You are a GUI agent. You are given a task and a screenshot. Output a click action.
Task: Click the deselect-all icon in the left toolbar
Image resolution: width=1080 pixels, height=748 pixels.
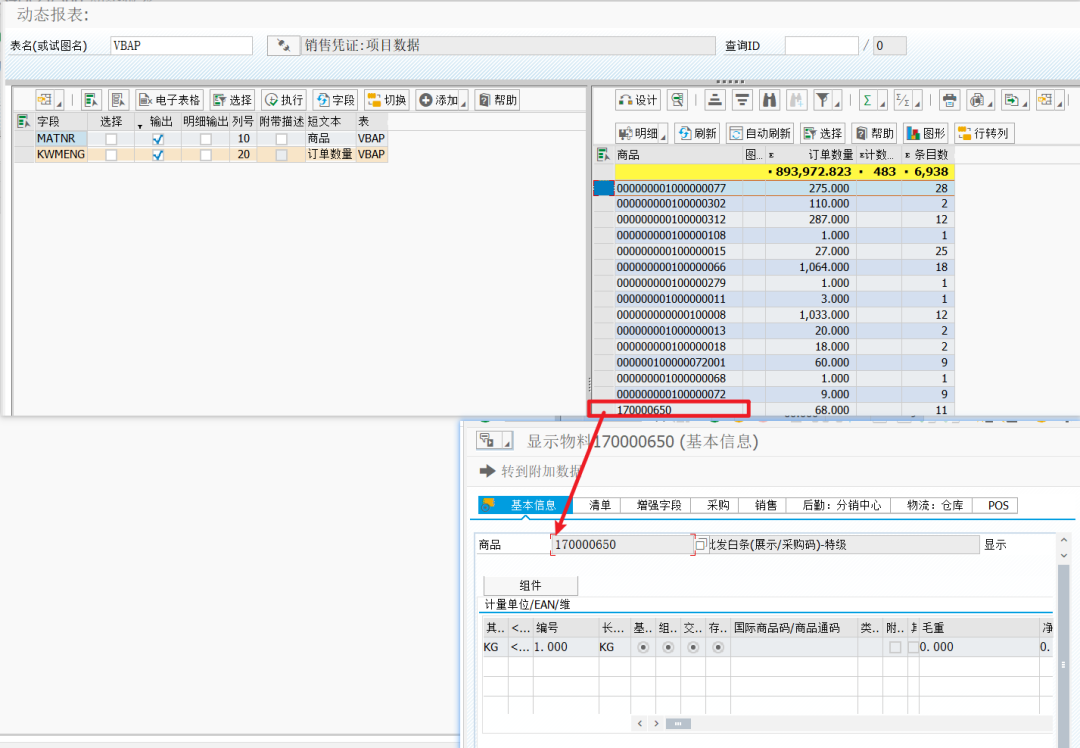tap(118, 100)
